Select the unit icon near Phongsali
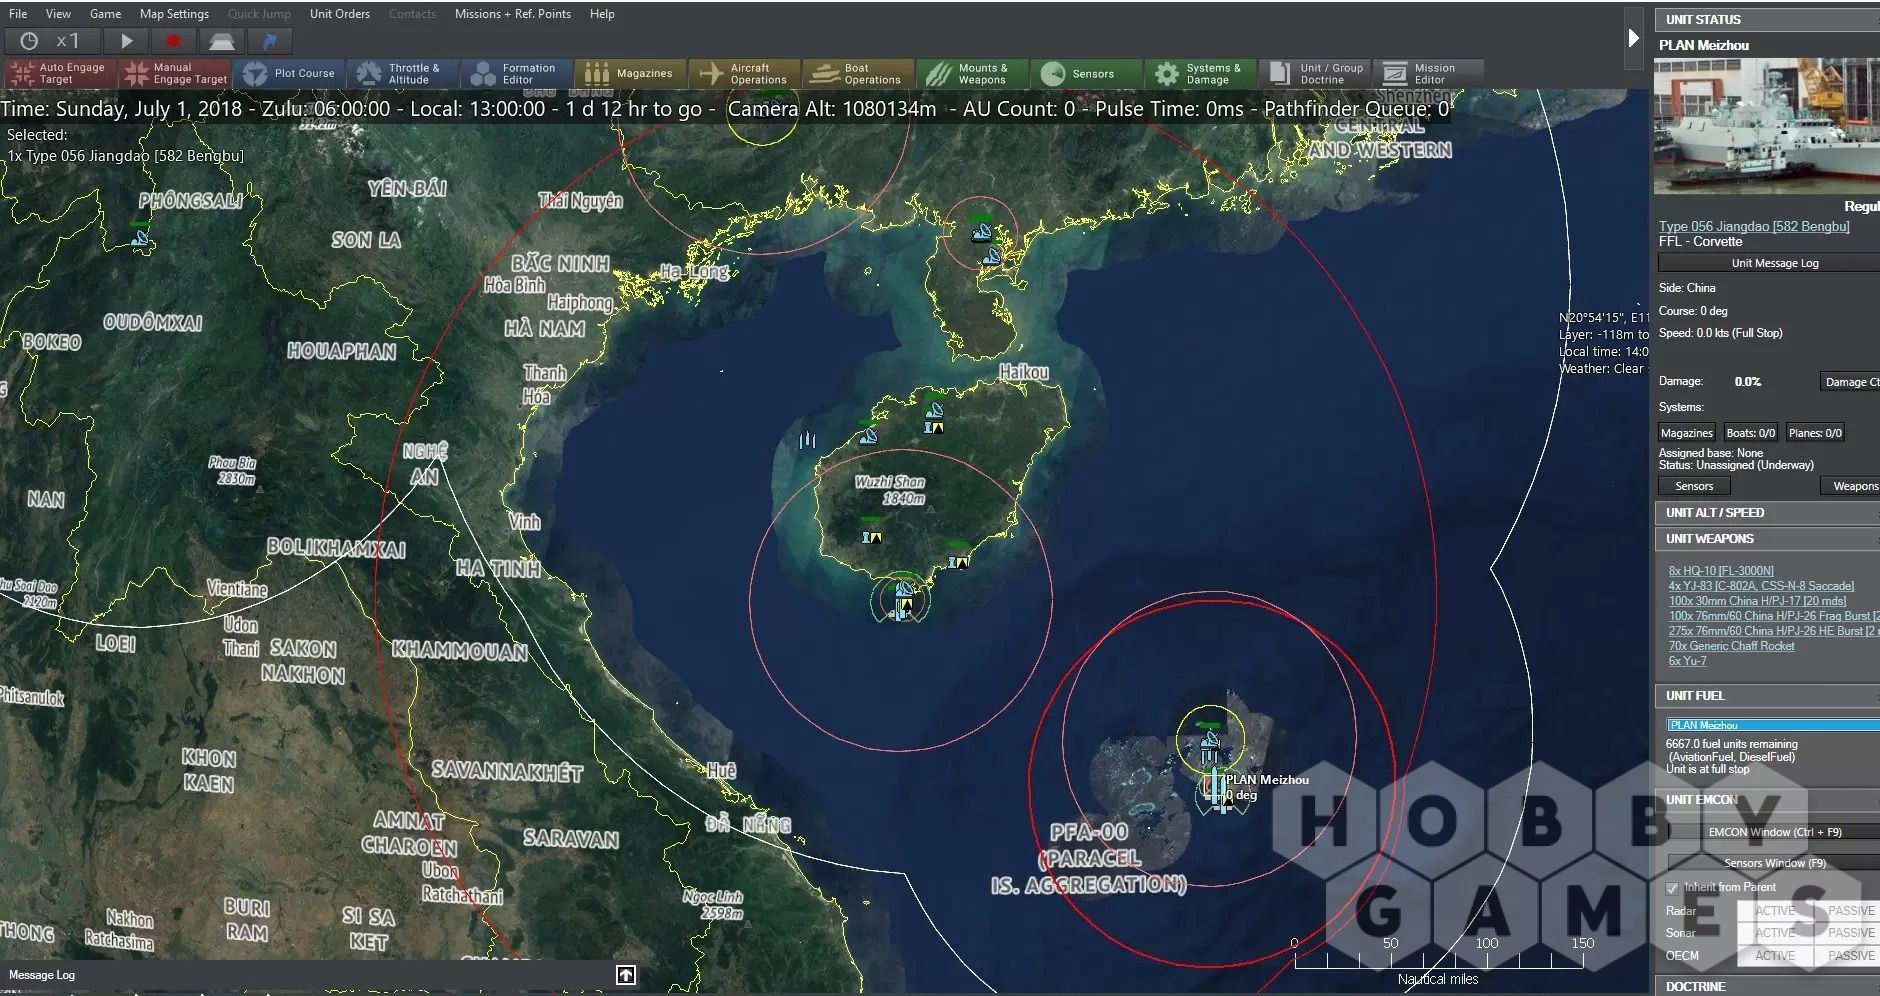 coord(140,238)
